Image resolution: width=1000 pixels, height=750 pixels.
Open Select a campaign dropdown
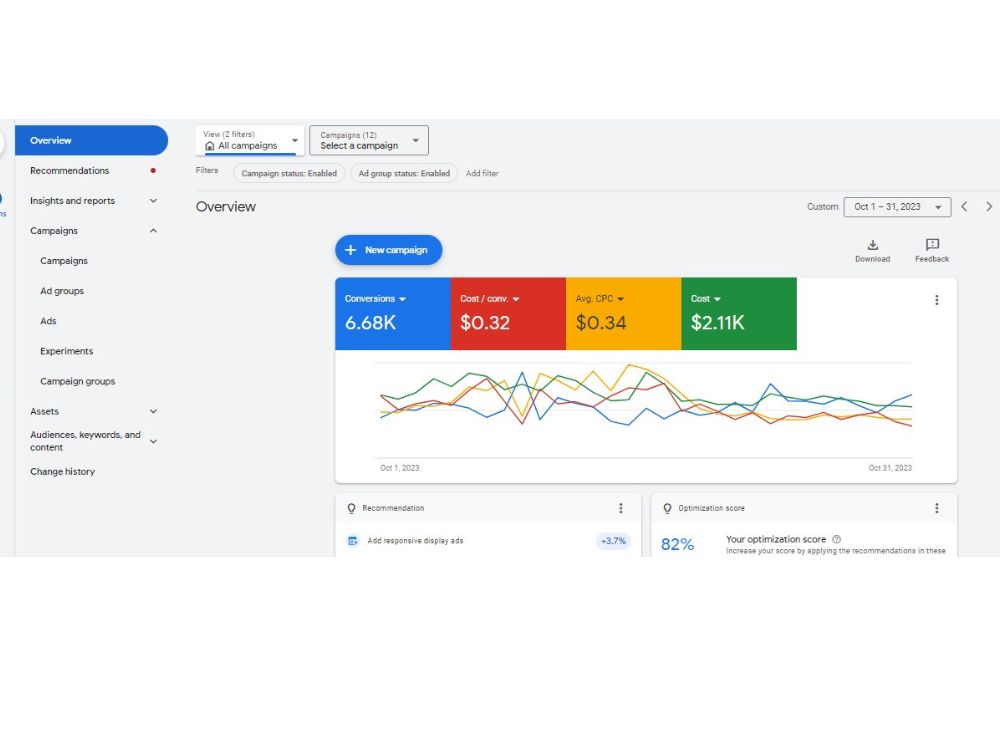tap(369, 140)
